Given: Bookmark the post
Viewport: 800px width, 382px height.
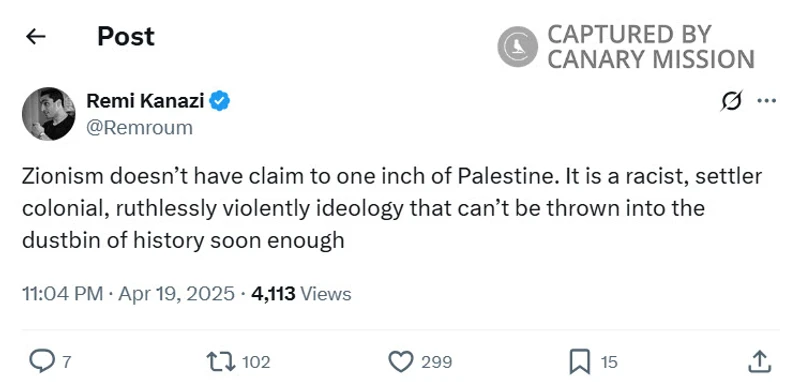Looking at the screenshot, I should (x=580, y=362).
